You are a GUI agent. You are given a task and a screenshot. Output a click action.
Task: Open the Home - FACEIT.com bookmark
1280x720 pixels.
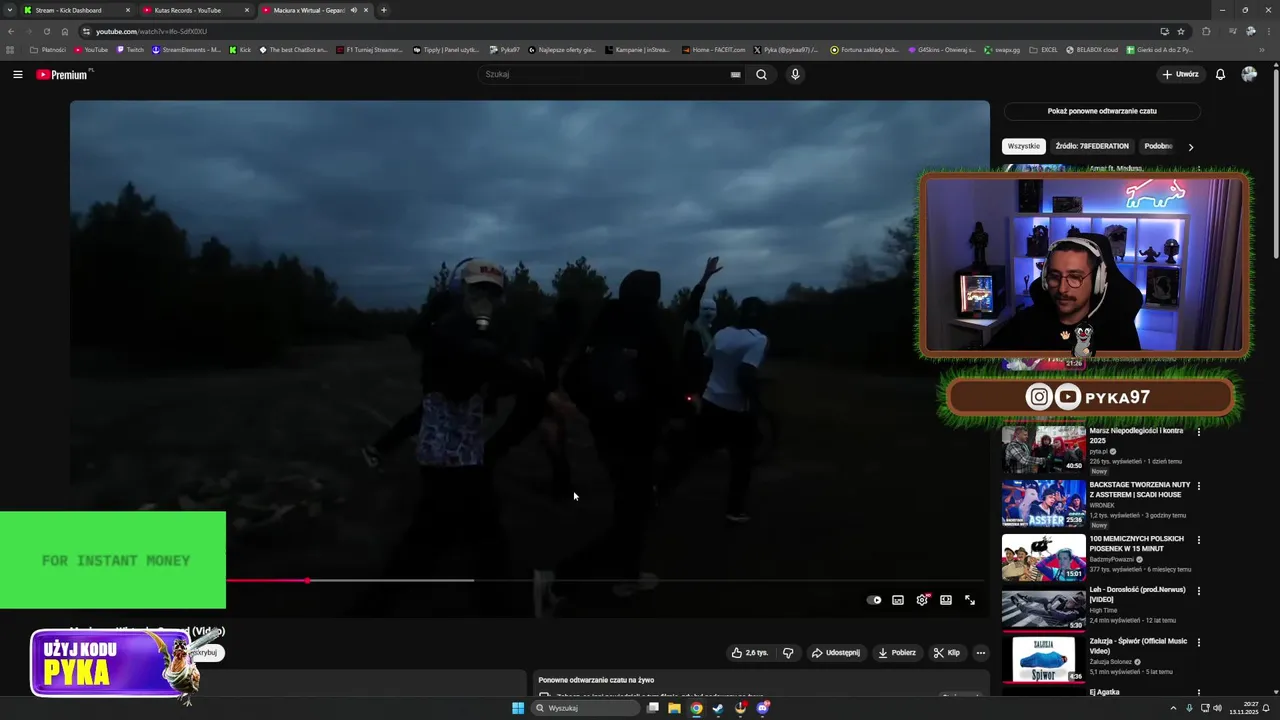click(x=714, y=49)
